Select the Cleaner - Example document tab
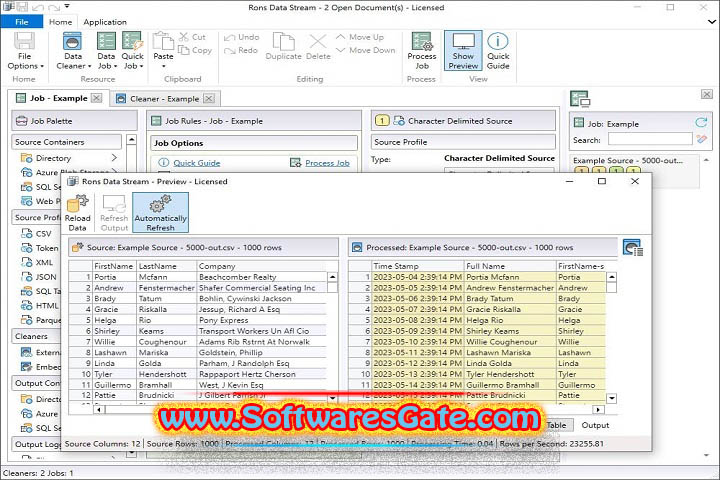 [x=164, y=98]
